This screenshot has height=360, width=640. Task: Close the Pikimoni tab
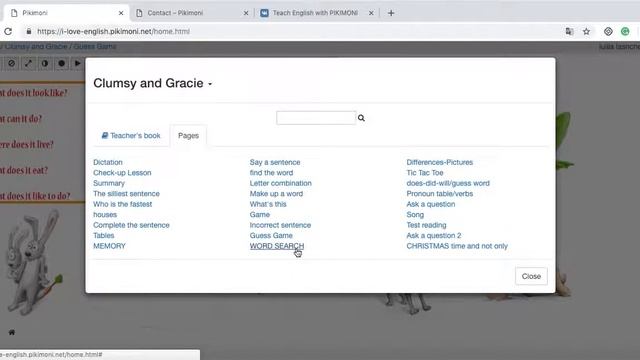(x=121, y=13)
